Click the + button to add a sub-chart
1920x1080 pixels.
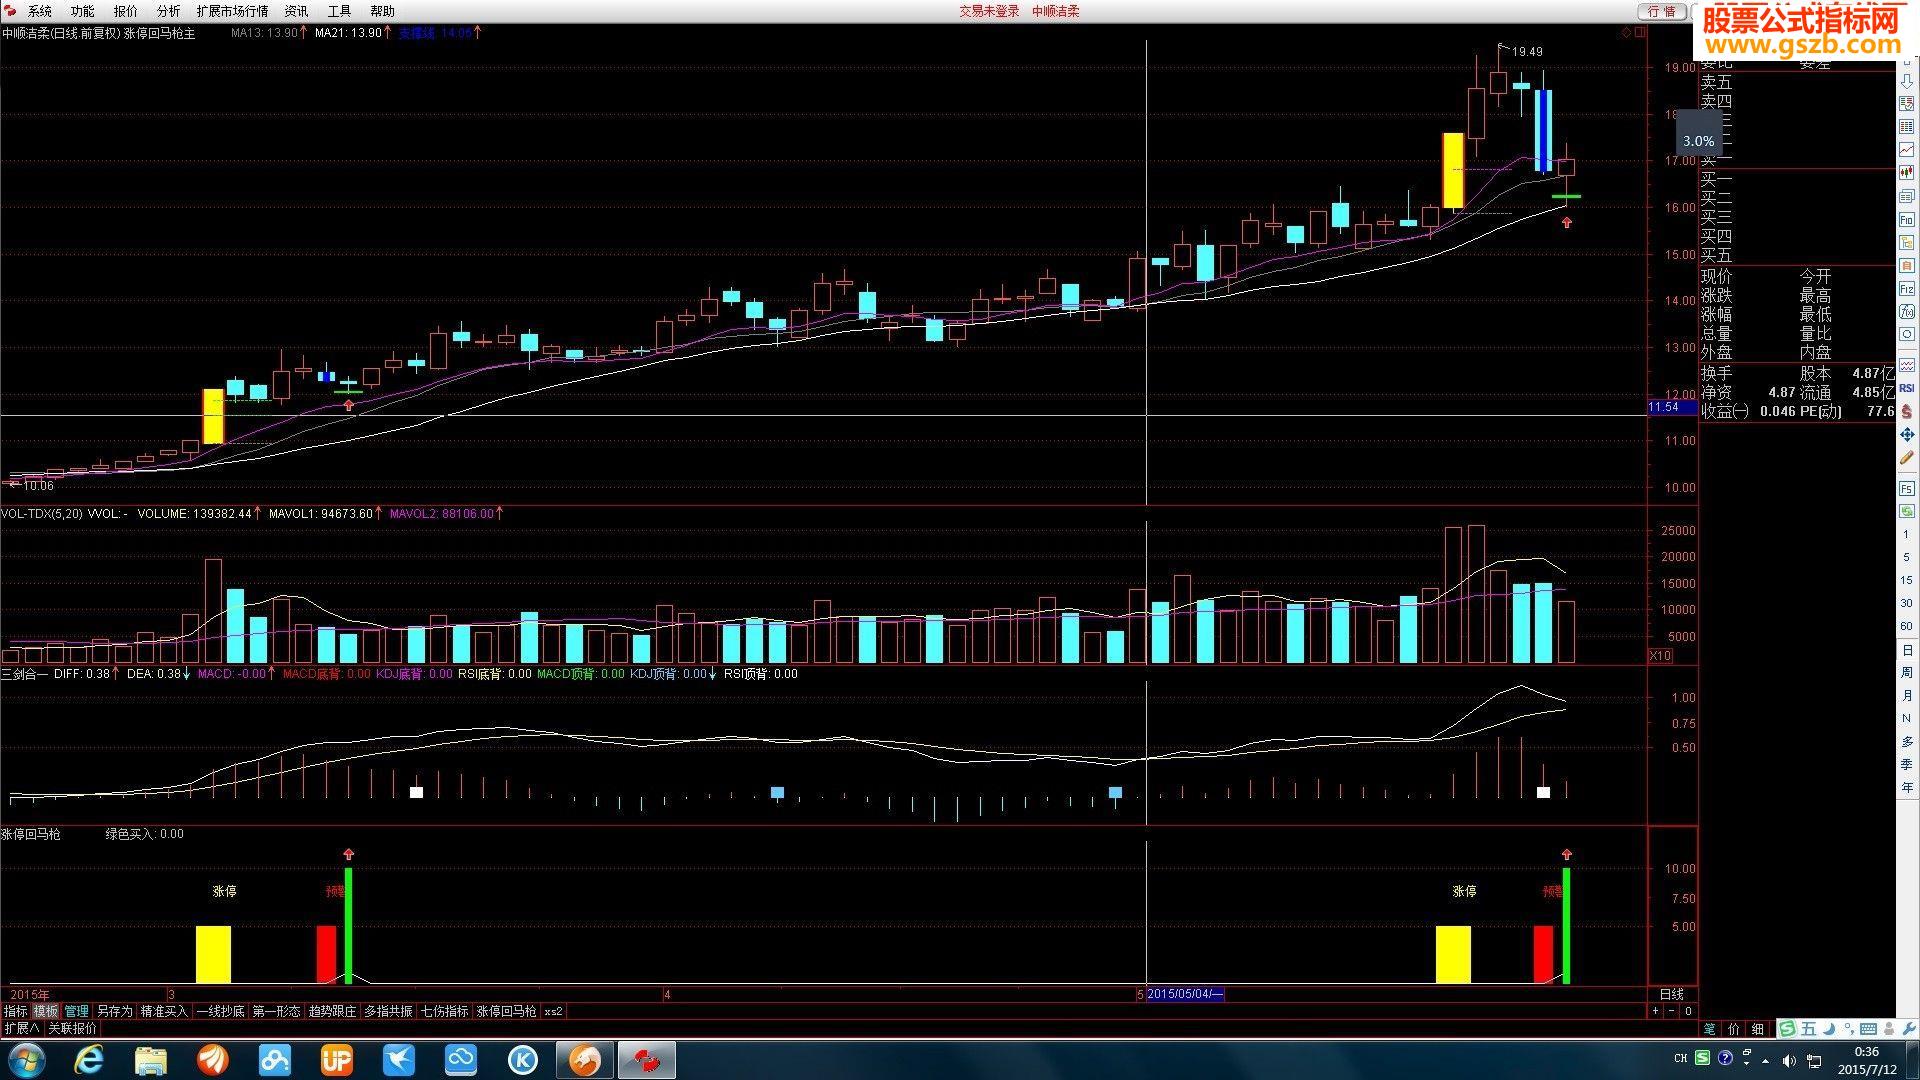click(x=1655, y=1011)
